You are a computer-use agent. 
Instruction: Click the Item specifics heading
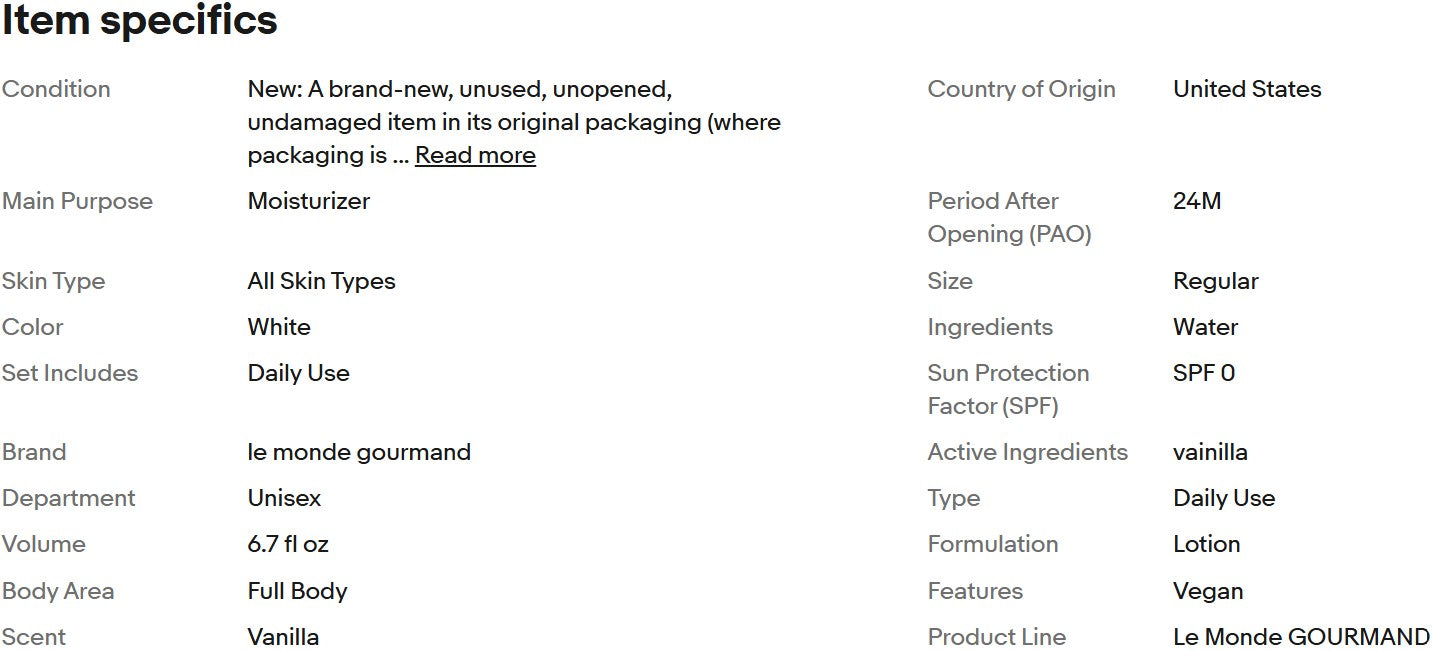click(139, 20)
